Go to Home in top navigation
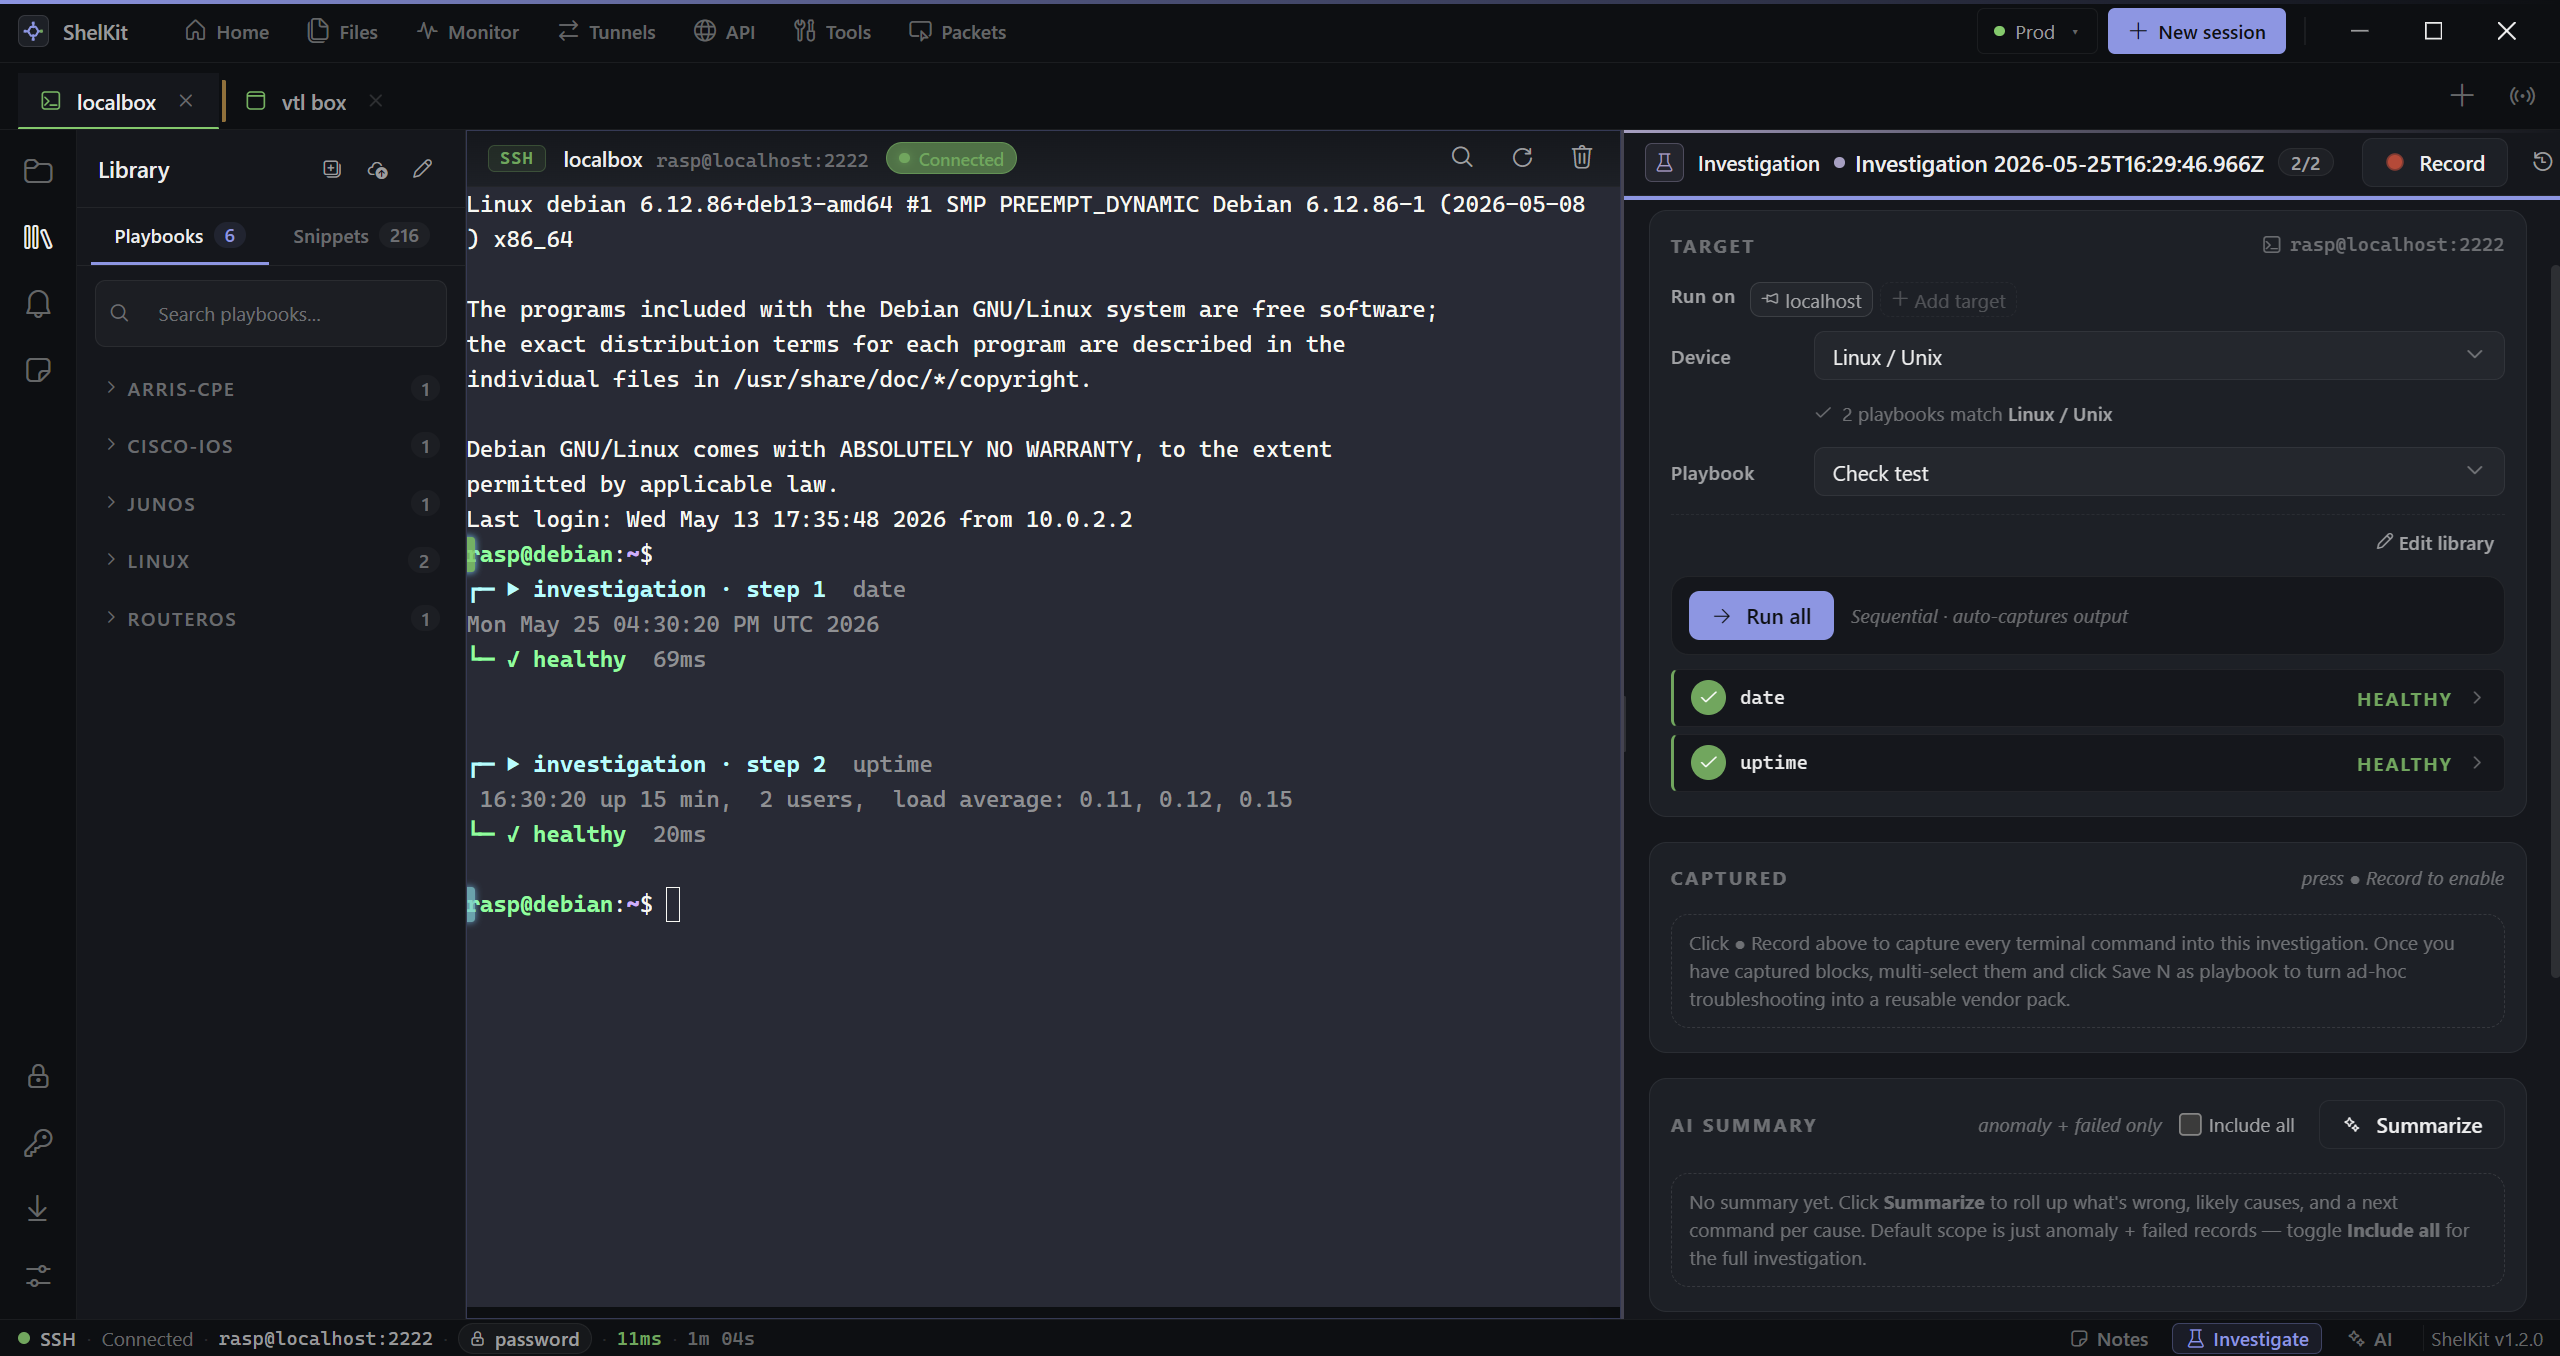The height and width of the screenshot is (1356, 2560). (227, 32)
